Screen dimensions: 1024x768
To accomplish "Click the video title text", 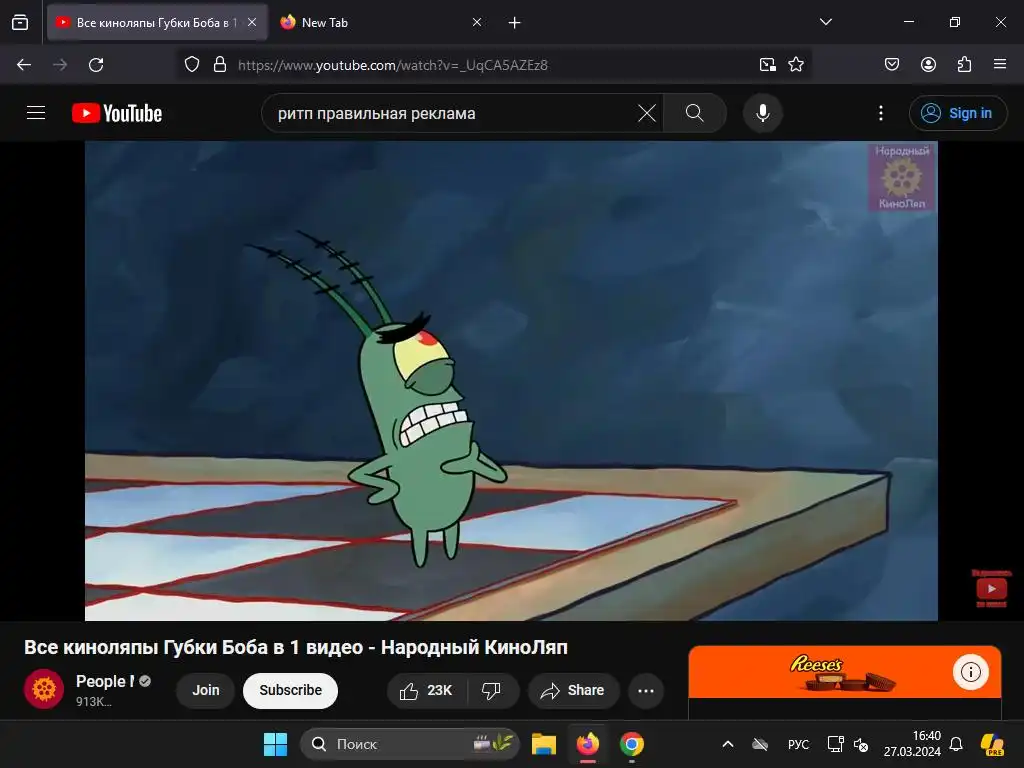I will 296,647.
